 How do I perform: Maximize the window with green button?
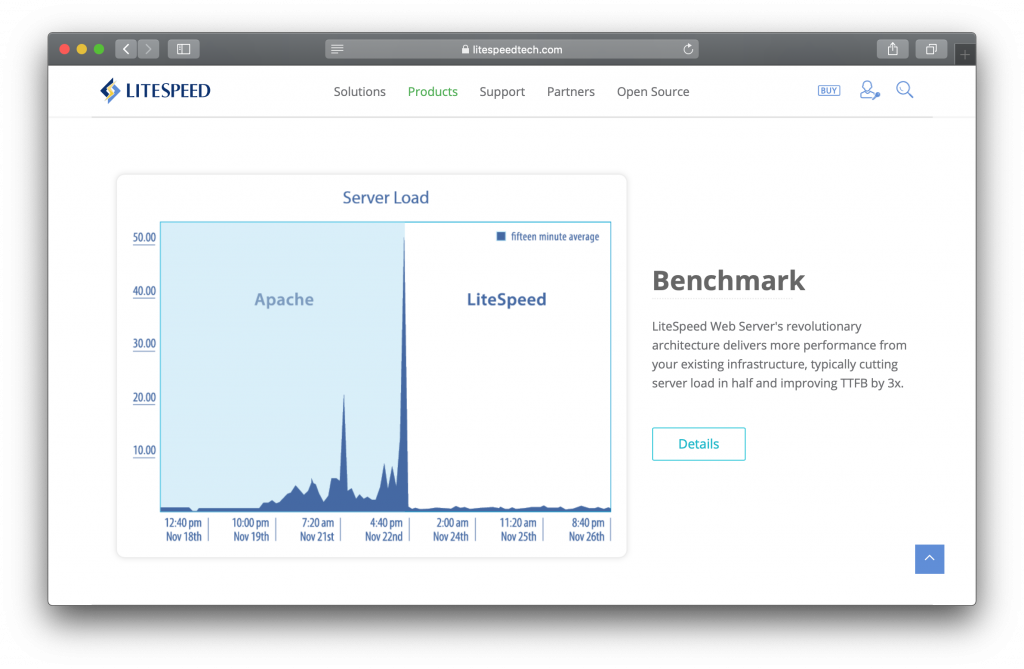[x=99, y=49]
